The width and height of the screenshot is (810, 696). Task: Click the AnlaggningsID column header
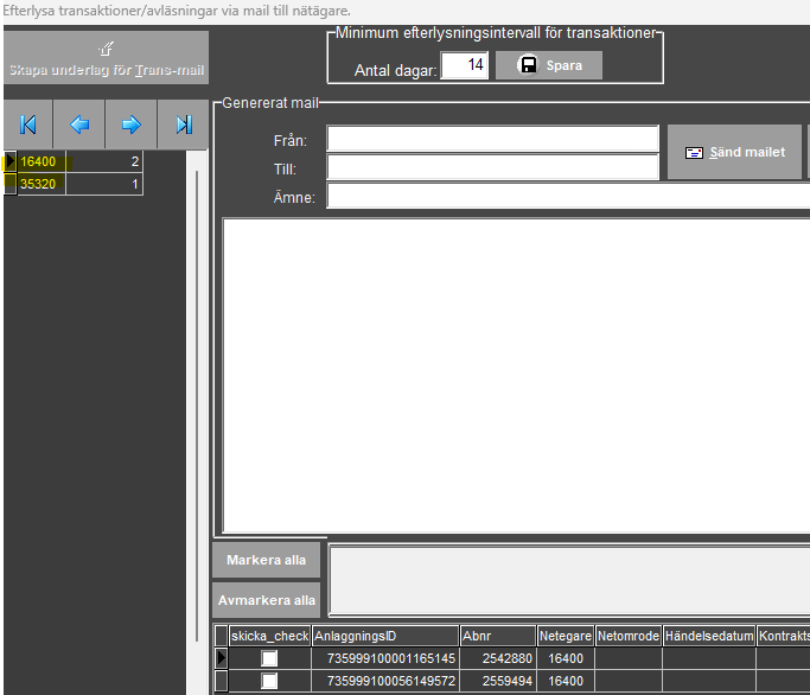[384, 636]
